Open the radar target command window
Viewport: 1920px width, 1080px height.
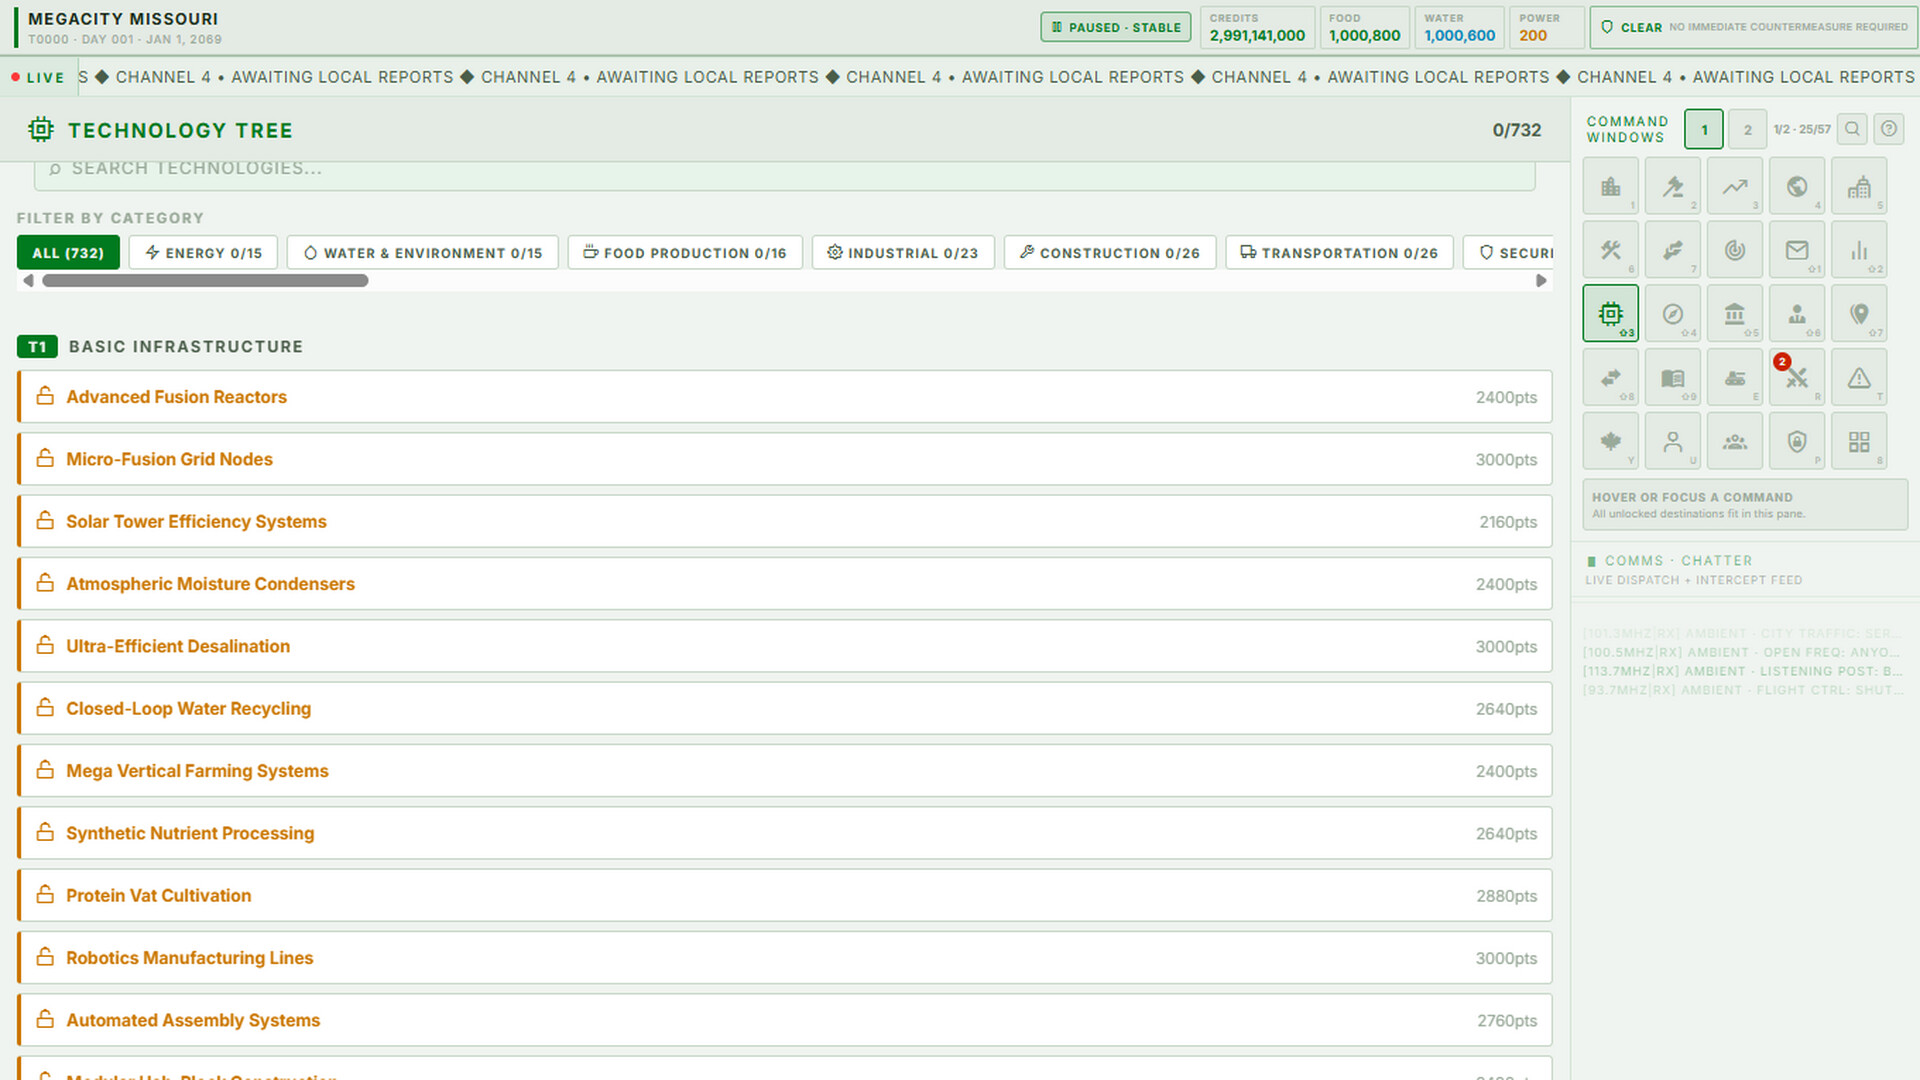pyautogui.click(x=1734, y=250)
